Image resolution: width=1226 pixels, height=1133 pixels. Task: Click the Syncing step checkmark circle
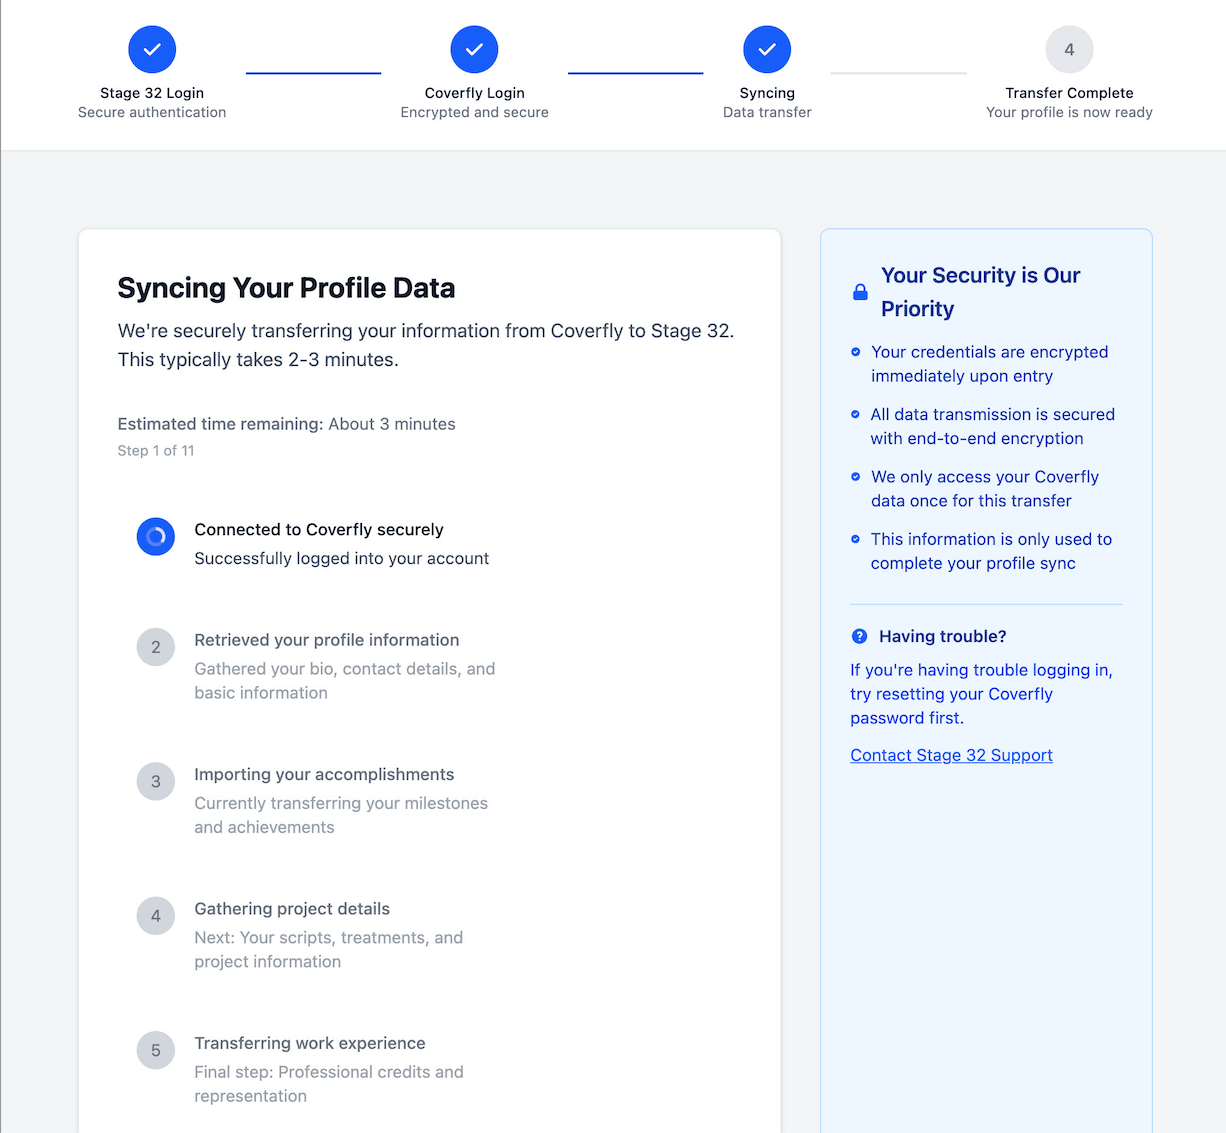coord(767,49)
